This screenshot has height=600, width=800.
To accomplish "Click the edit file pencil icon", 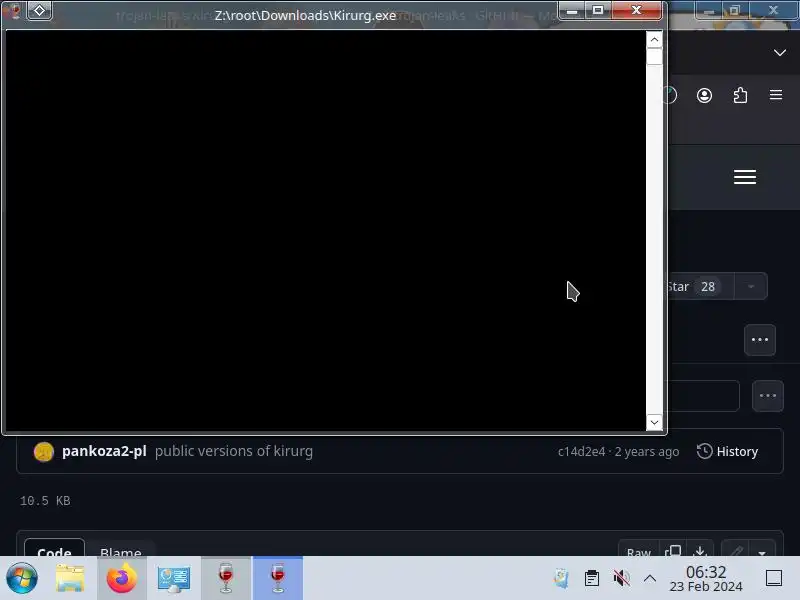I will (735, 550).
